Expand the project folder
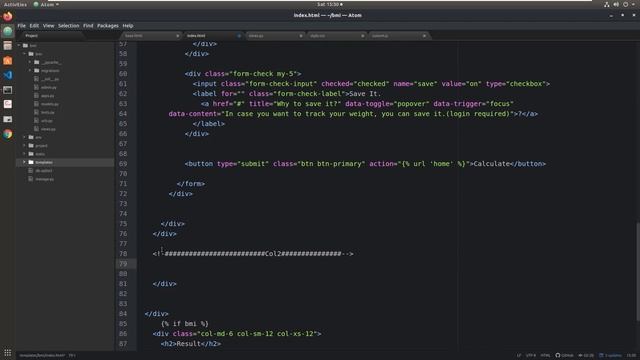Viewport: 640px width, 360px height. 24,146
